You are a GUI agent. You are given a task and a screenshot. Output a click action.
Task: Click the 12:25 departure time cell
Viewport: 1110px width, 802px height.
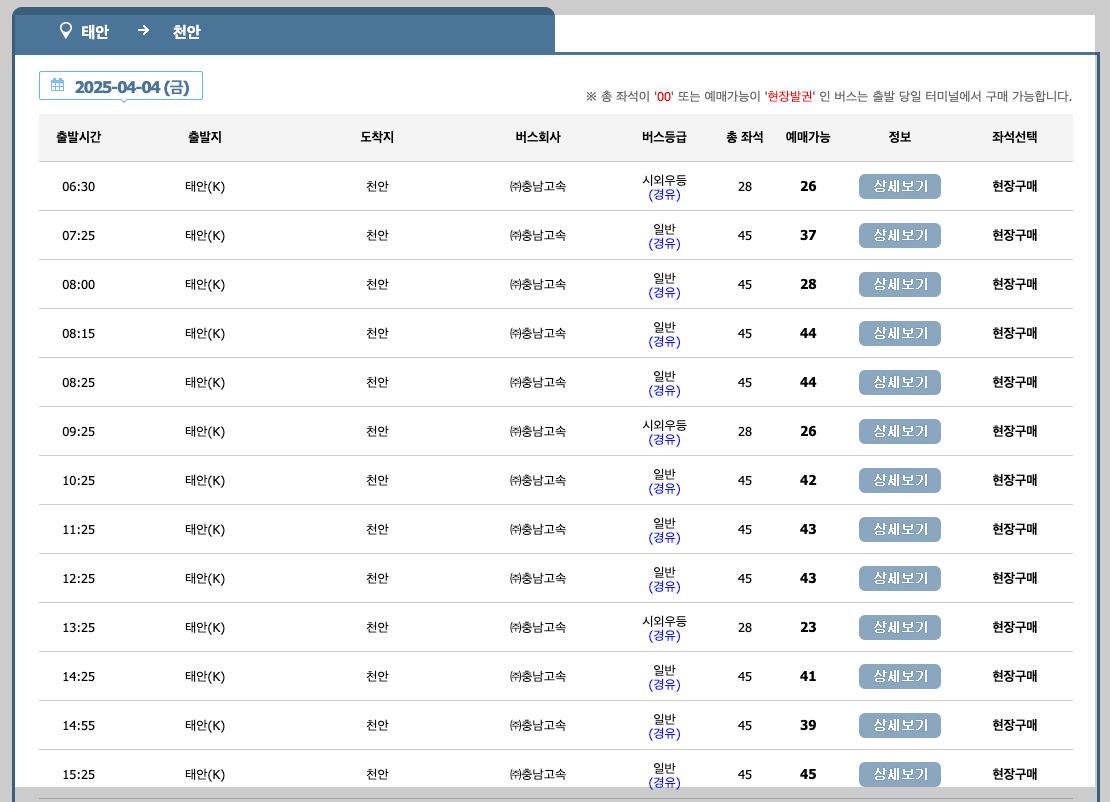click(x=79, y=578)
